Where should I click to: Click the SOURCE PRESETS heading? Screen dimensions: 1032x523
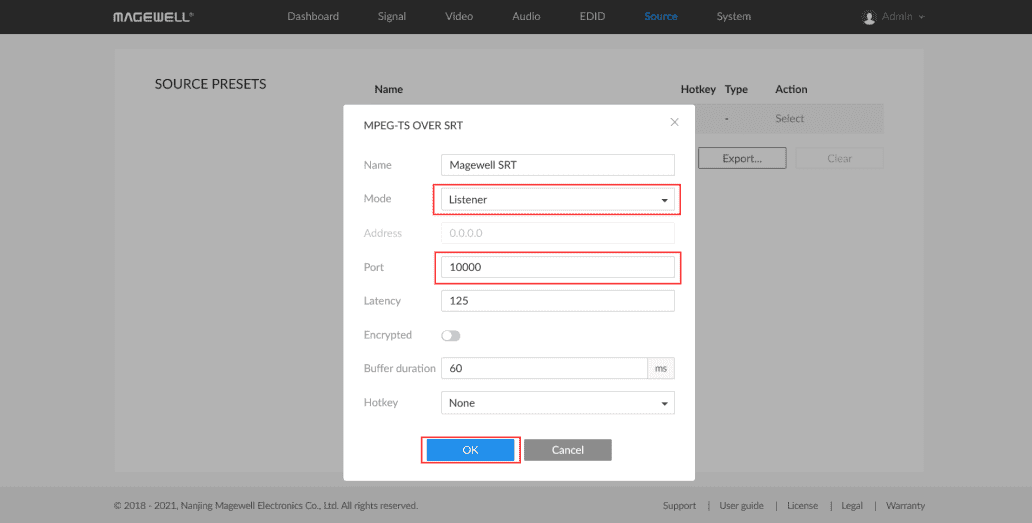point(211,84)
